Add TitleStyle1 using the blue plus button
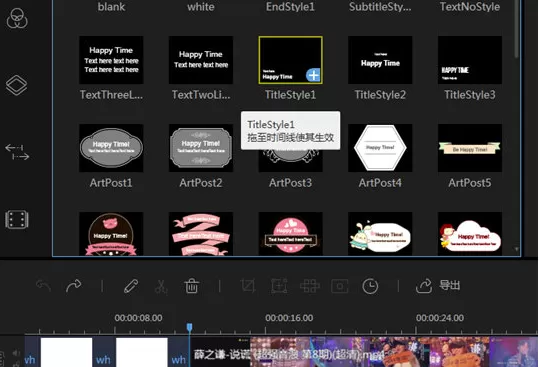Viewport: 539px width, 367px height. coord(313,75)
